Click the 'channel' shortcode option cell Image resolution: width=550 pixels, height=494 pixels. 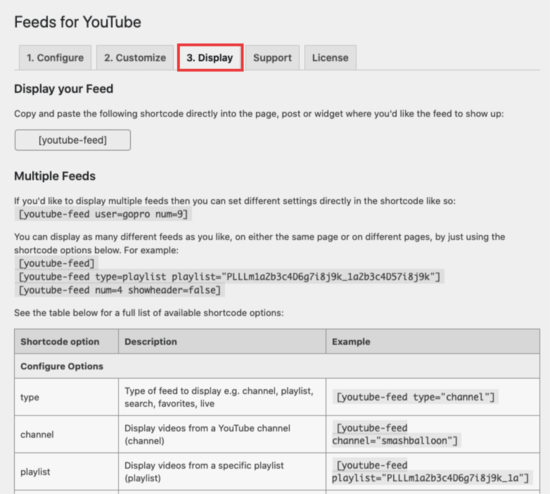point(66,434)
